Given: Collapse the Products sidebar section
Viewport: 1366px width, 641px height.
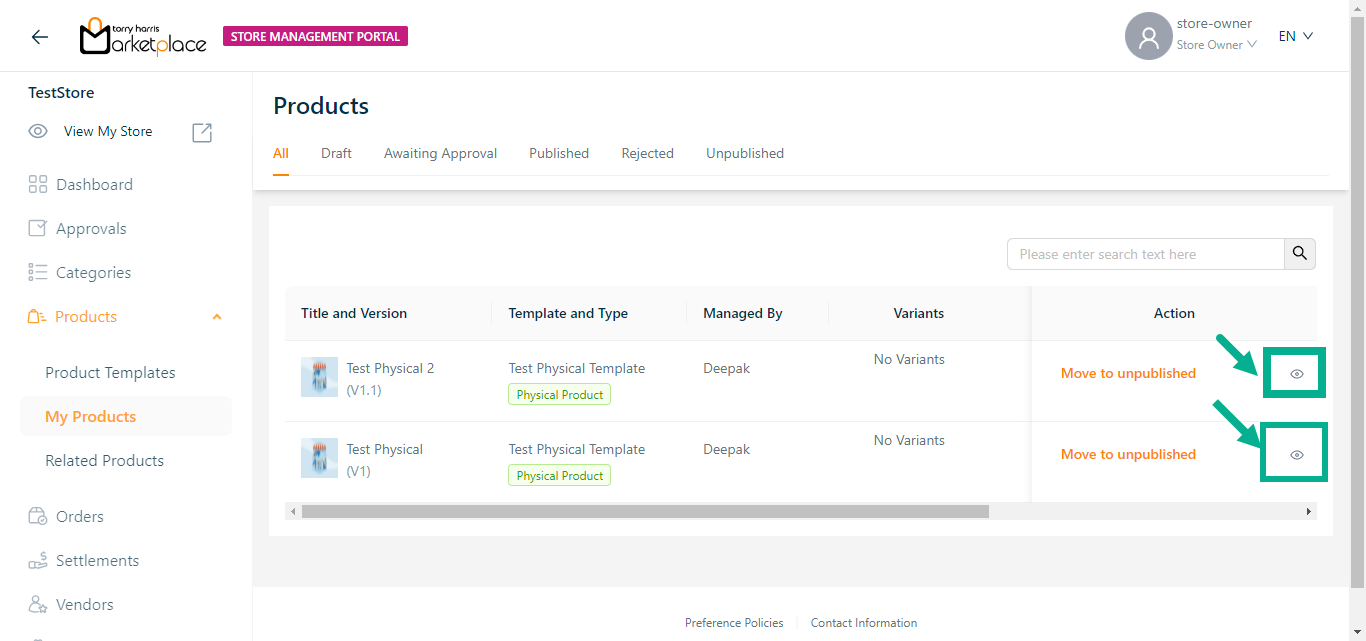Looking at the screenshot, I should point(217,317).
